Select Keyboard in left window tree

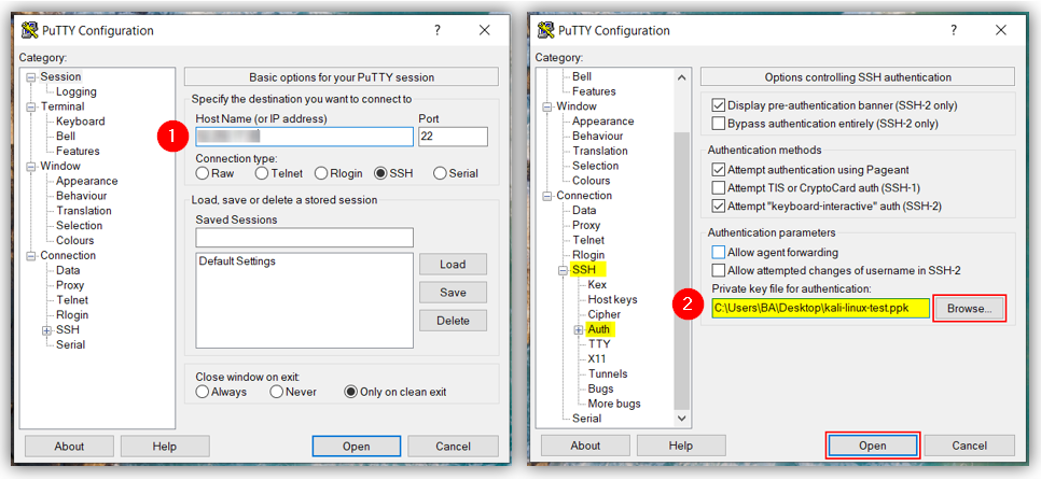coord(80,122)
